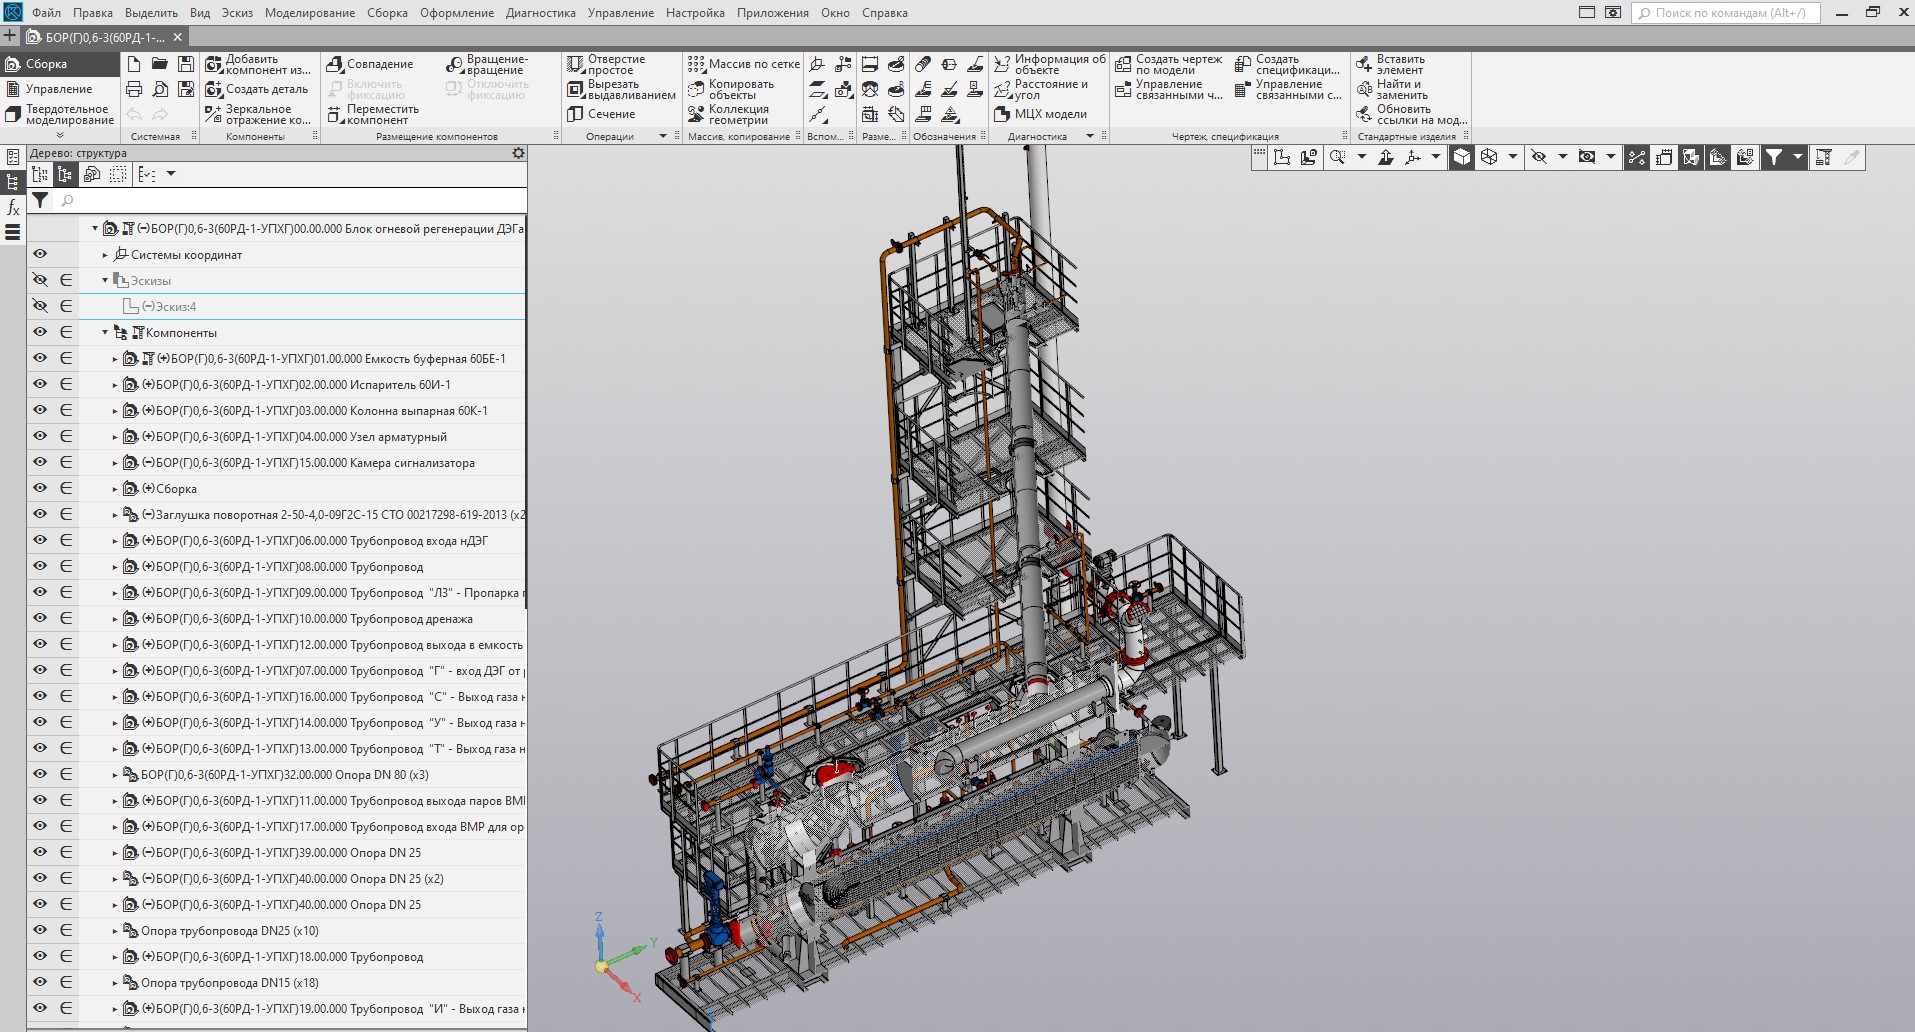Open the 'Моделирование' menu
Image resolution: width=1915 pixels, height=1032 pixels.
point(309,13)
